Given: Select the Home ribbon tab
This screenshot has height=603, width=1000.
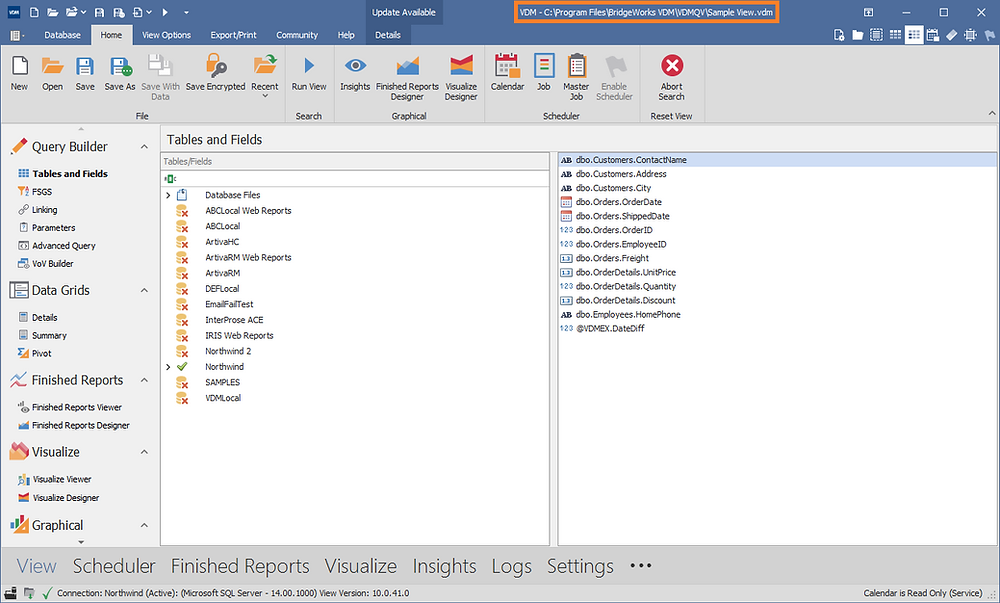Looking at the screenshot, I should click(111, 35).
